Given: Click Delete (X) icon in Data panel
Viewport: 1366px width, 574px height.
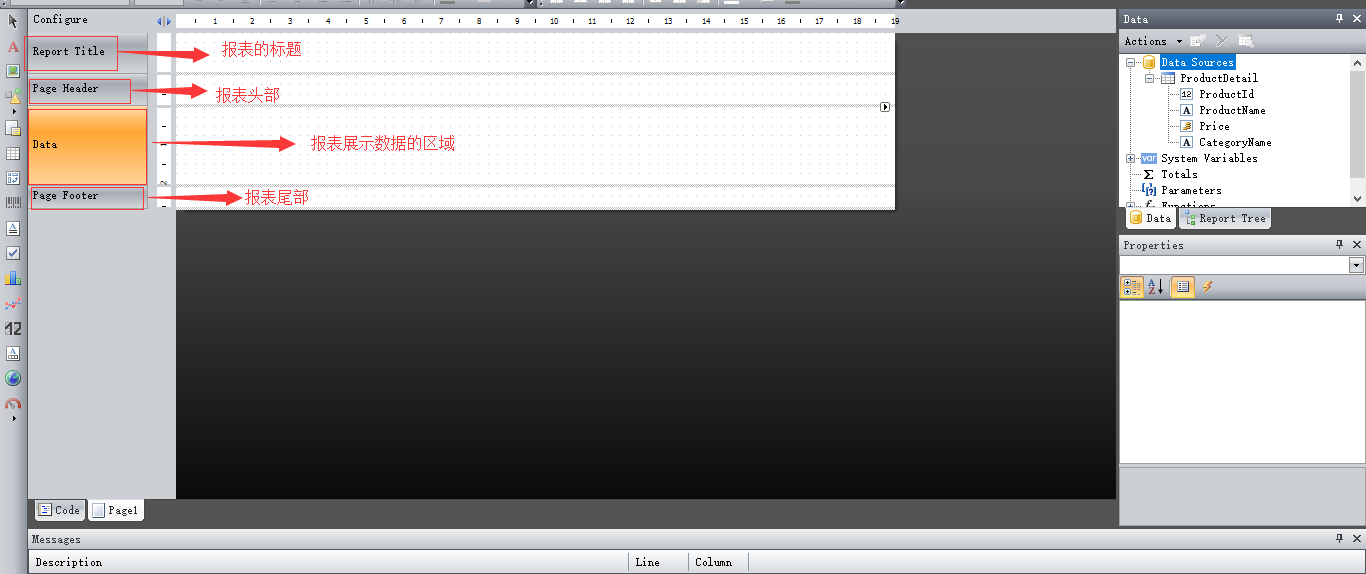Looking at the screenshot, I should [1221, 41].
